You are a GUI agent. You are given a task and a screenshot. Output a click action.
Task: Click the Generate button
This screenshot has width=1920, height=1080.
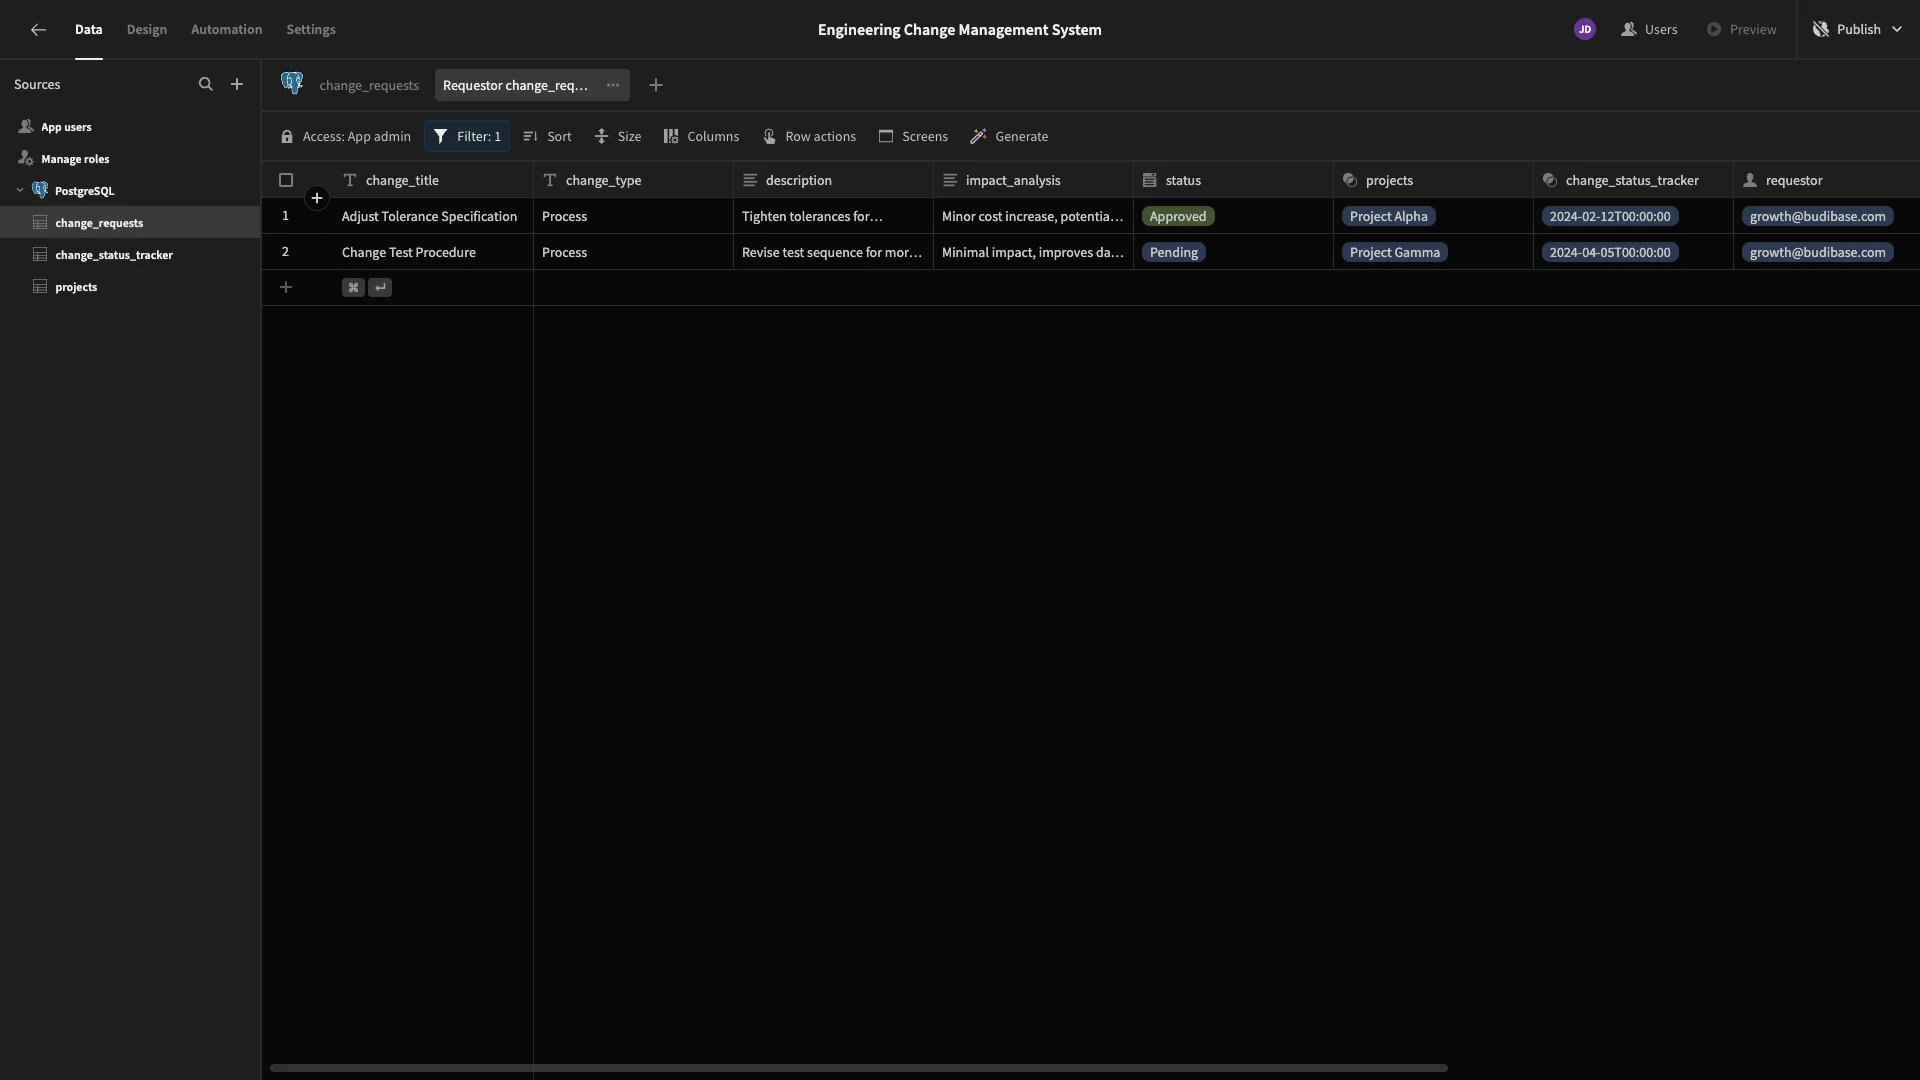click(x=1009, y=137)
